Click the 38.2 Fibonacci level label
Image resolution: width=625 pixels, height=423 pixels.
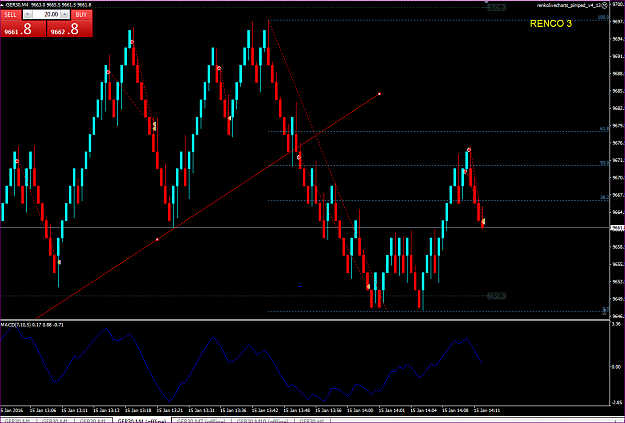604,197
